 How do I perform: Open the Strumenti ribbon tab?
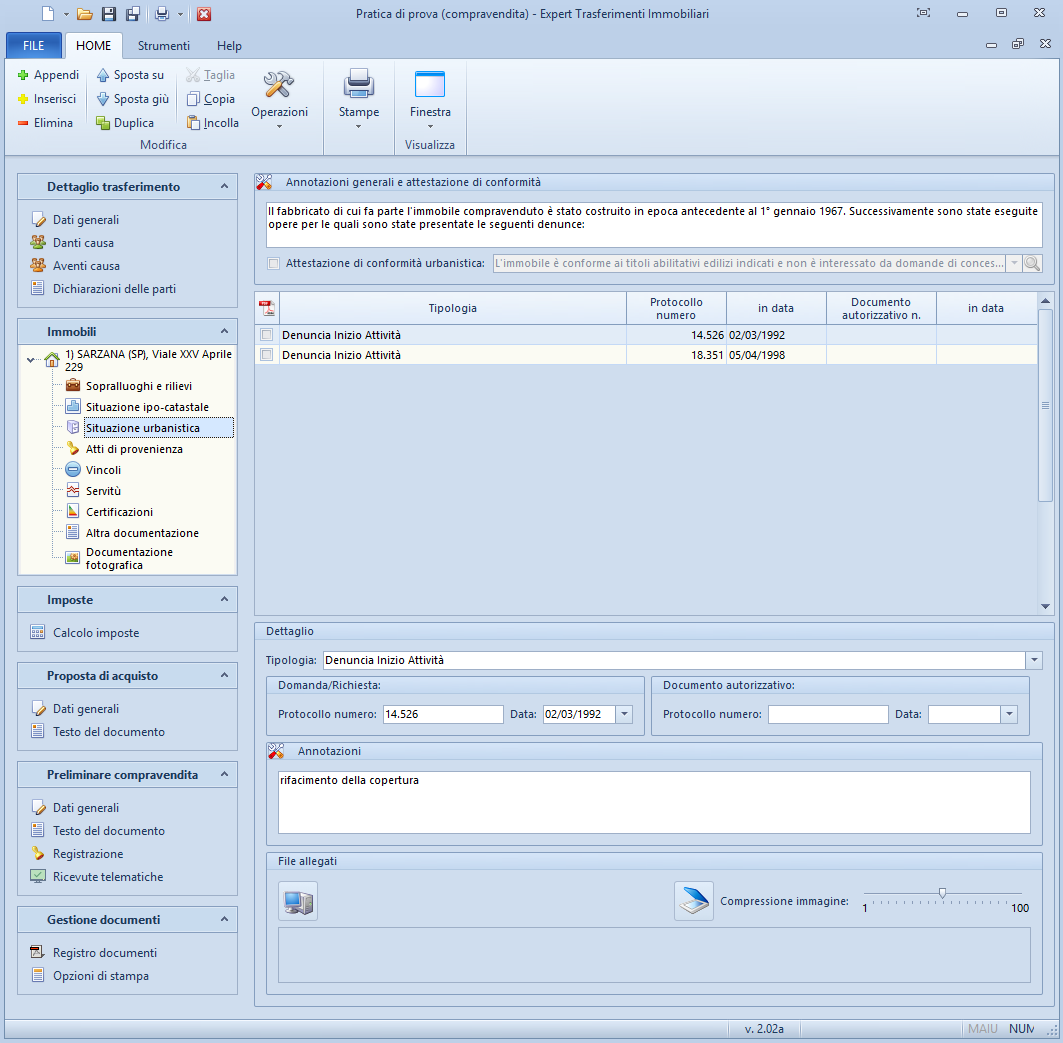pyautogui.click(x=164, y=46)
